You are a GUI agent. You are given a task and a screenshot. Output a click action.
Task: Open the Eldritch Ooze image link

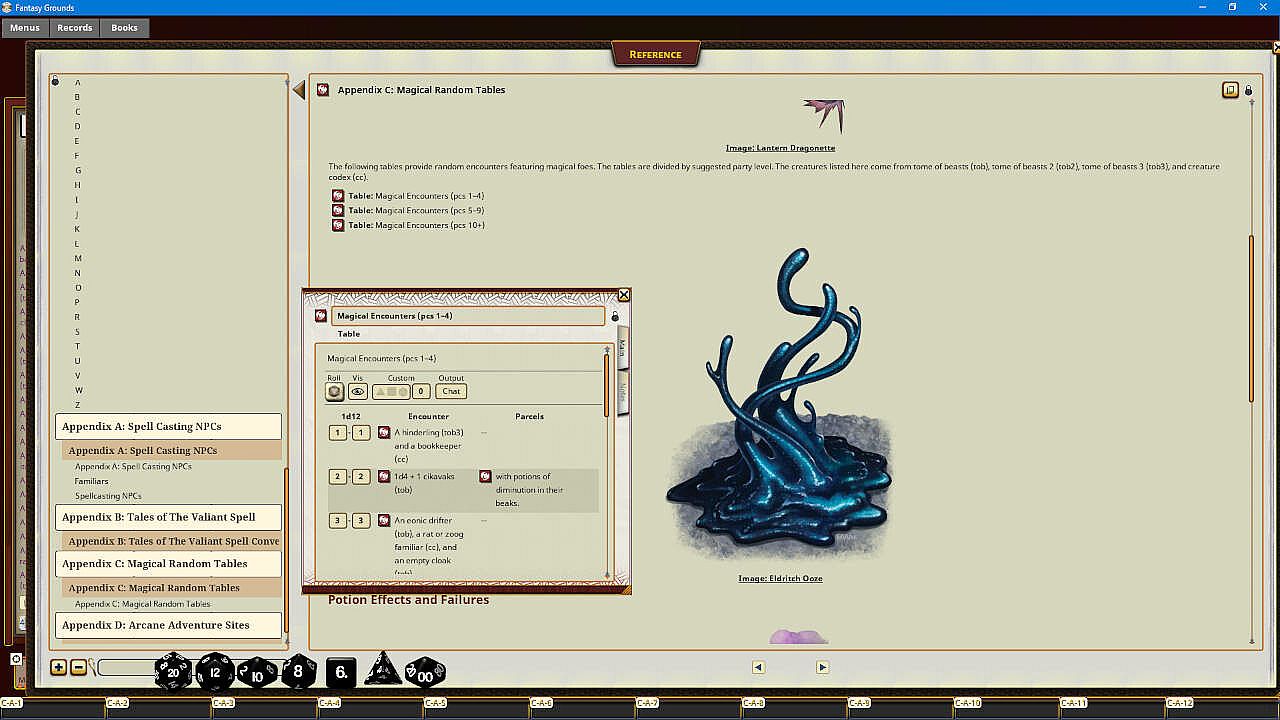pos(780,579)
